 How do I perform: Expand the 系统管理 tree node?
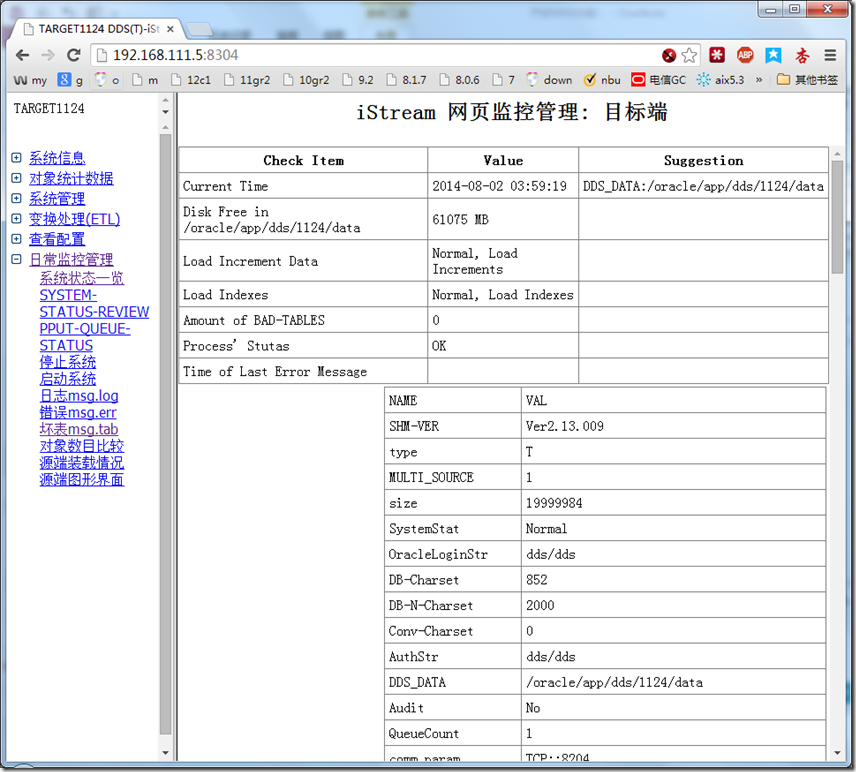click(16, 199)
